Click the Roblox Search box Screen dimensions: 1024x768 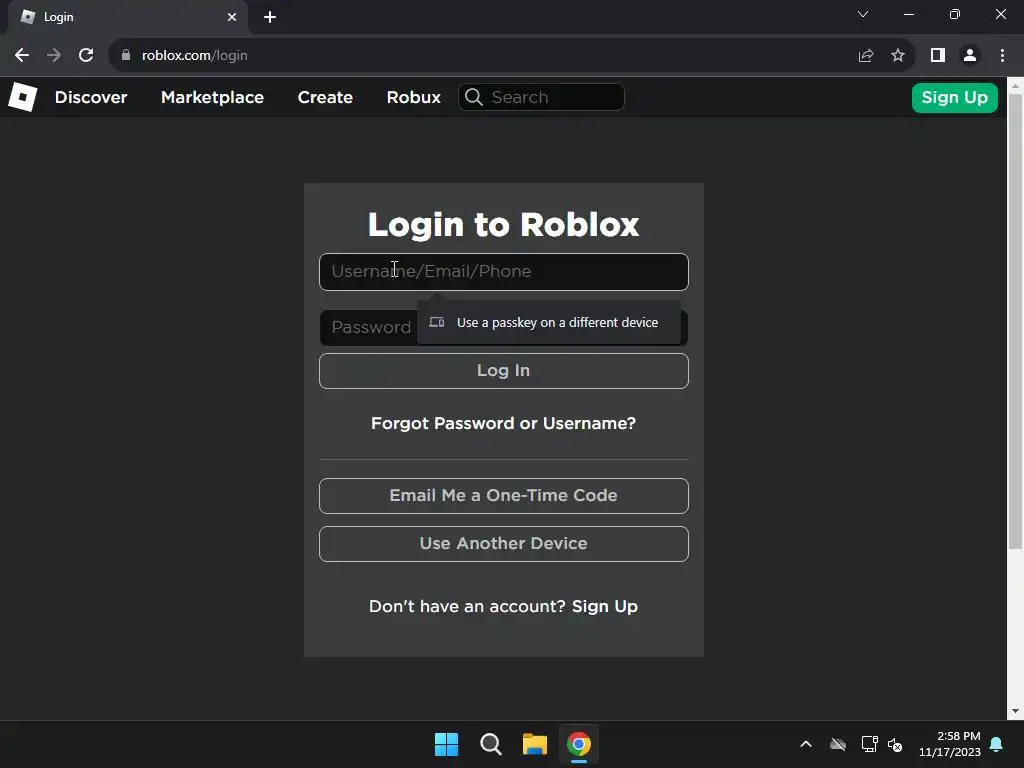tap(541, 97)
